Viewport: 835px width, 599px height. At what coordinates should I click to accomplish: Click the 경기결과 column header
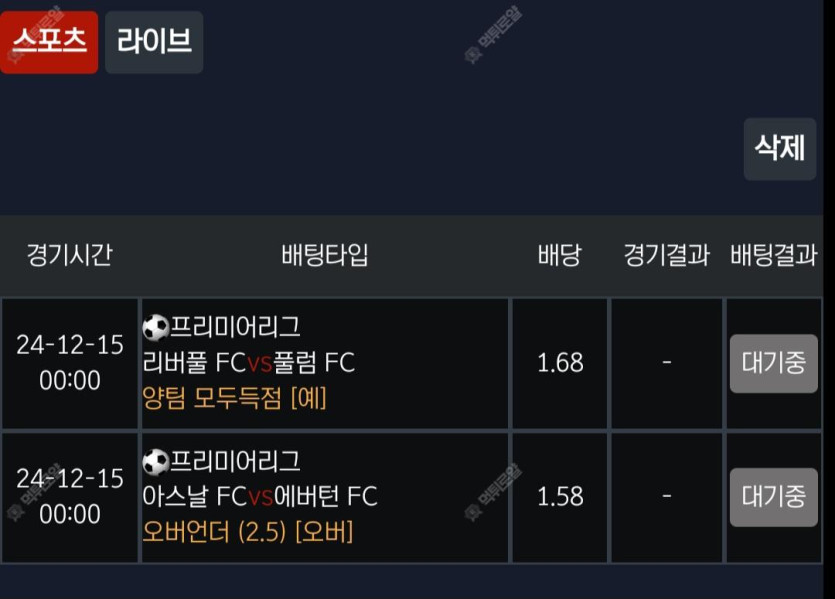coord(666,255)
